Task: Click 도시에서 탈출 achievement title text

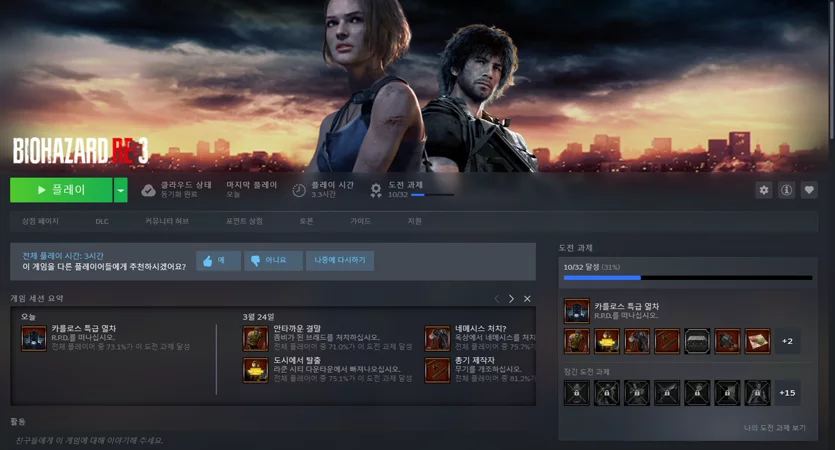Action: (298, 361)
